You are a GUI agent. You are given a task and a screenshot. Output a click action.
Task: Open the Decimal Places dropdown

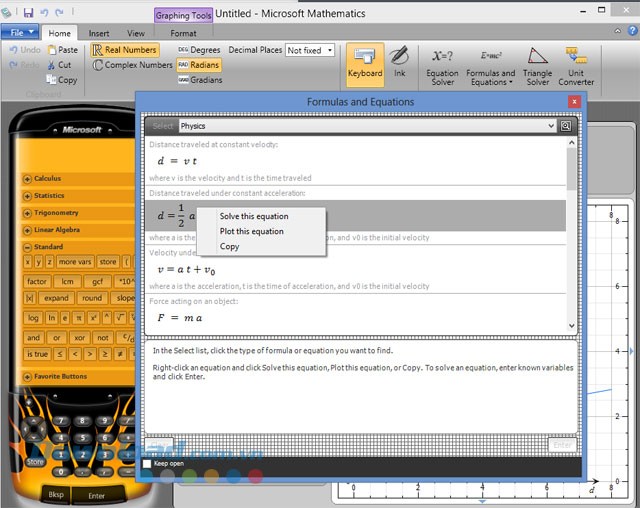click(310, 50)
